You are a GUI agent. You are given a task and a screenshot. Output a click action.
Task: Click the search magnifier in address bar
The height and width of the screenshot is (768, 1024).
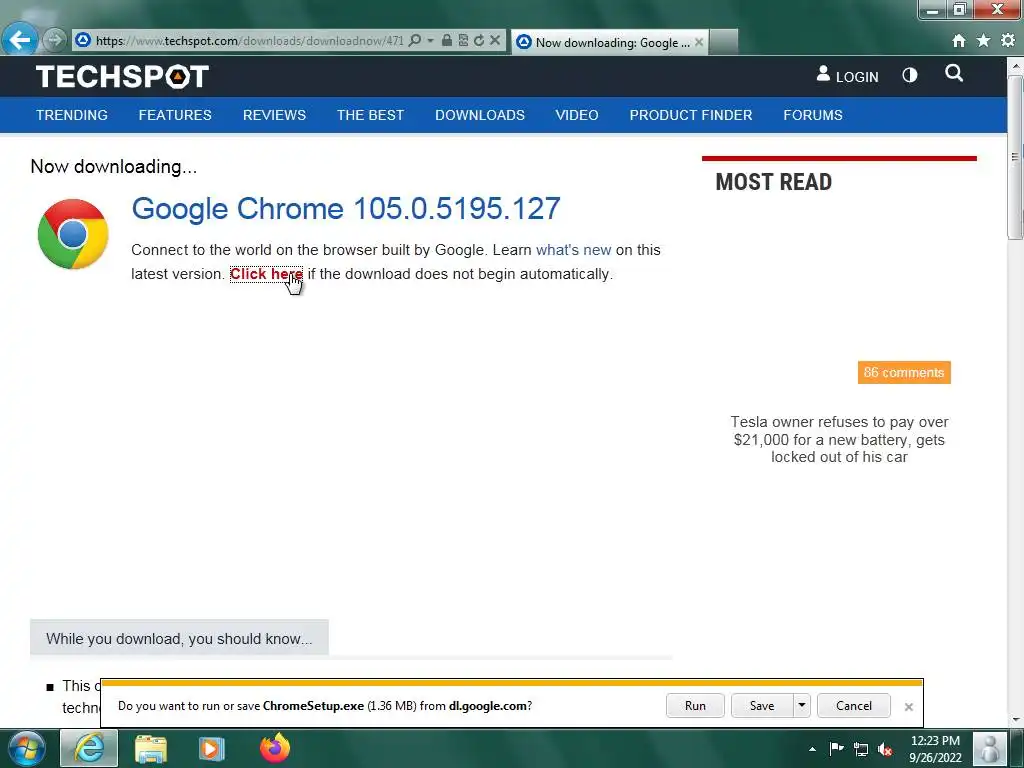click(415, 40)
